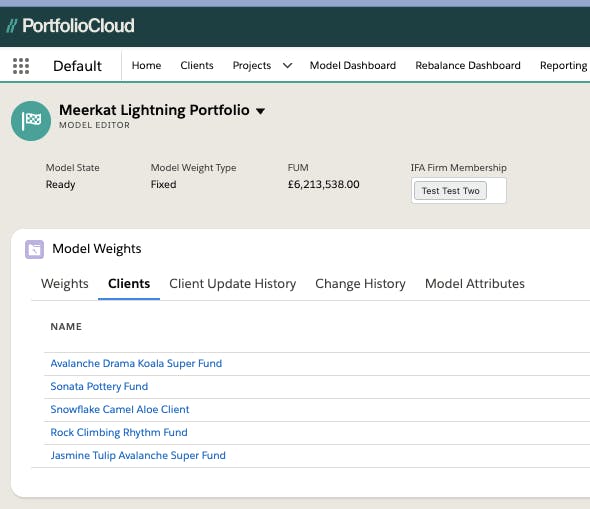Click the Model Weights panel icon
The width and height of the screenshot is (590, 509).
35,249
